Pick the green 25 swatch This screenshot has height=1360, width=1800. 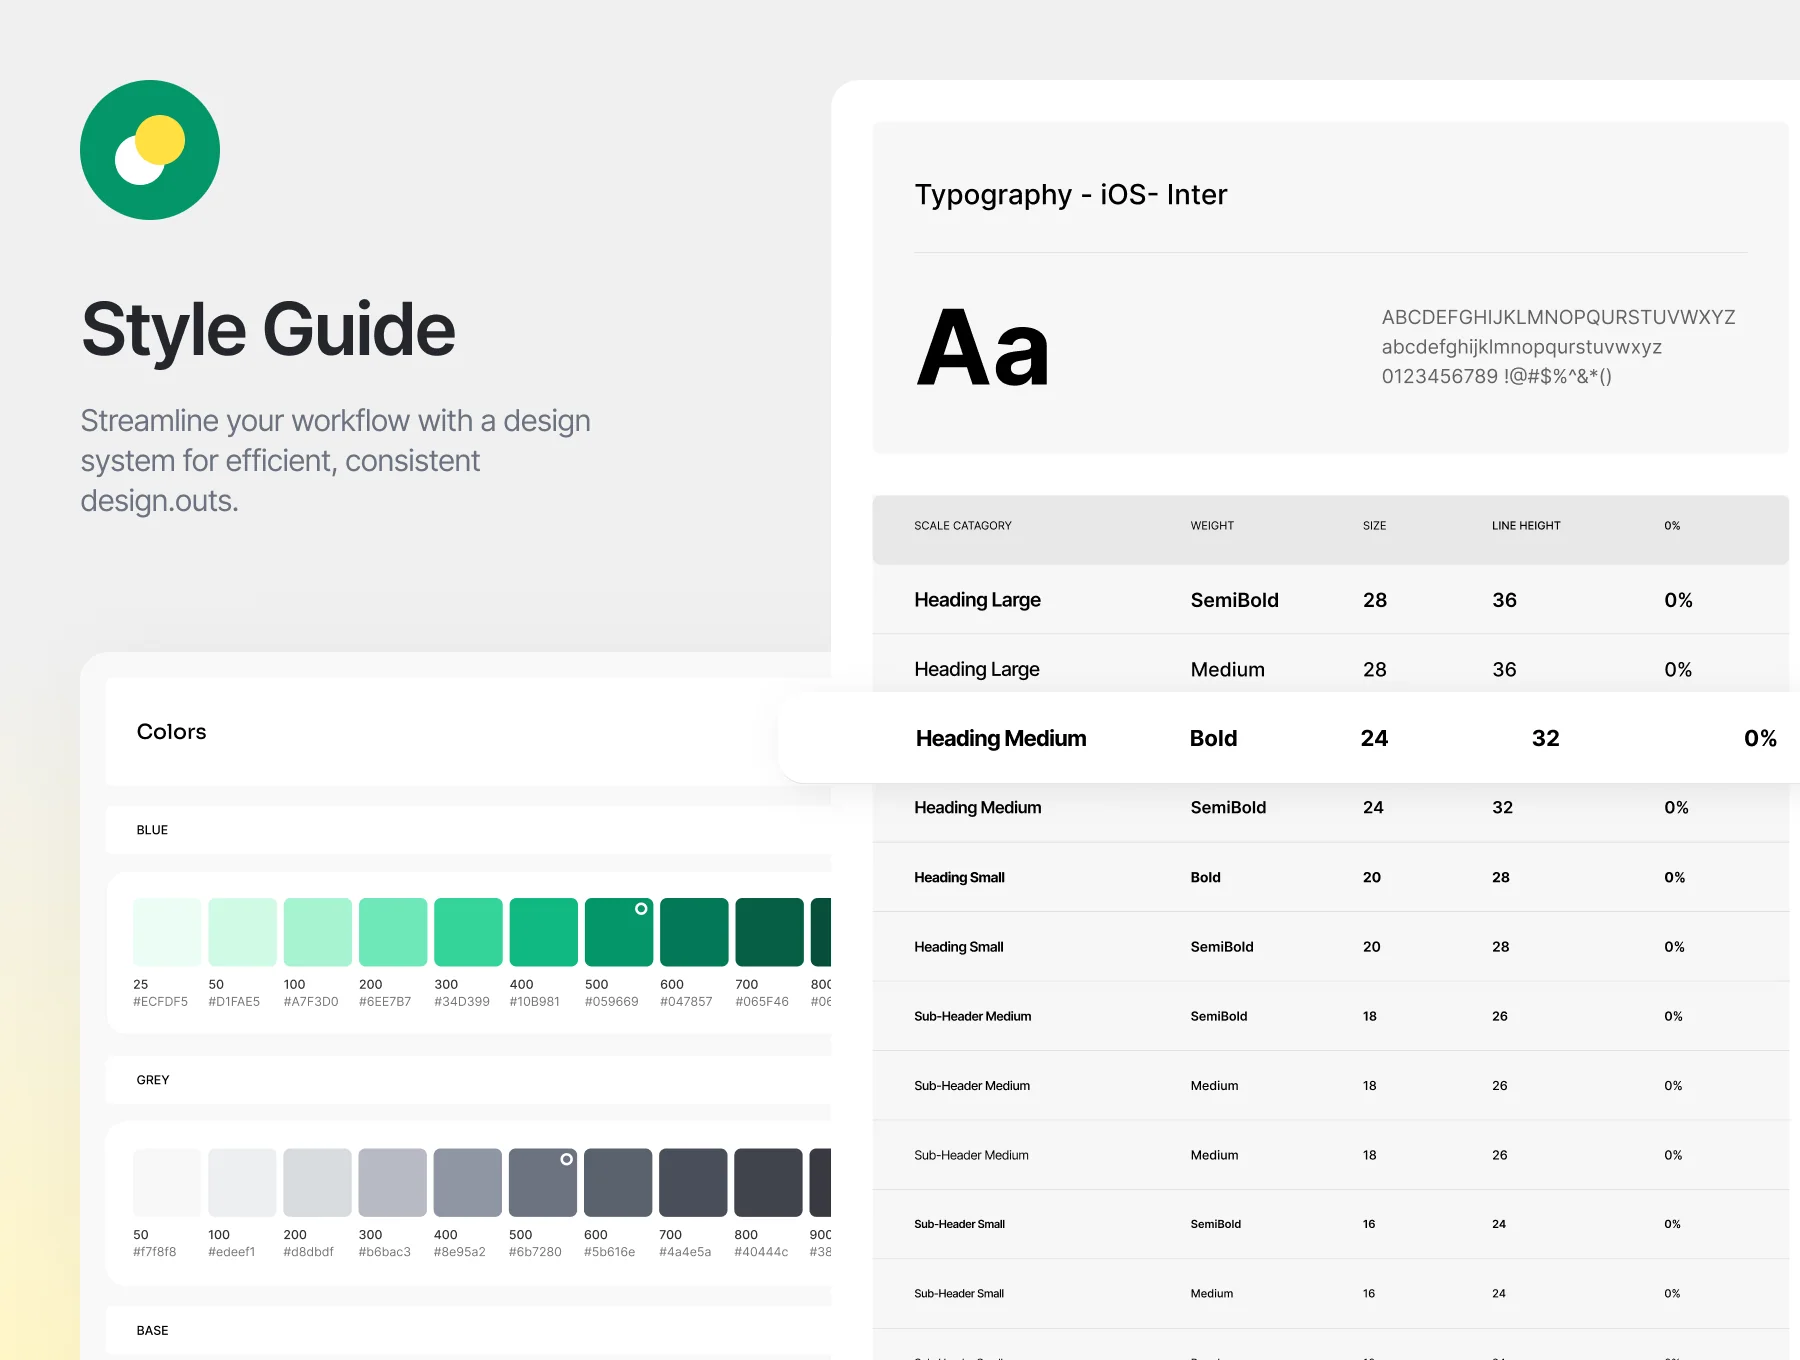click(x=167, y=932)
